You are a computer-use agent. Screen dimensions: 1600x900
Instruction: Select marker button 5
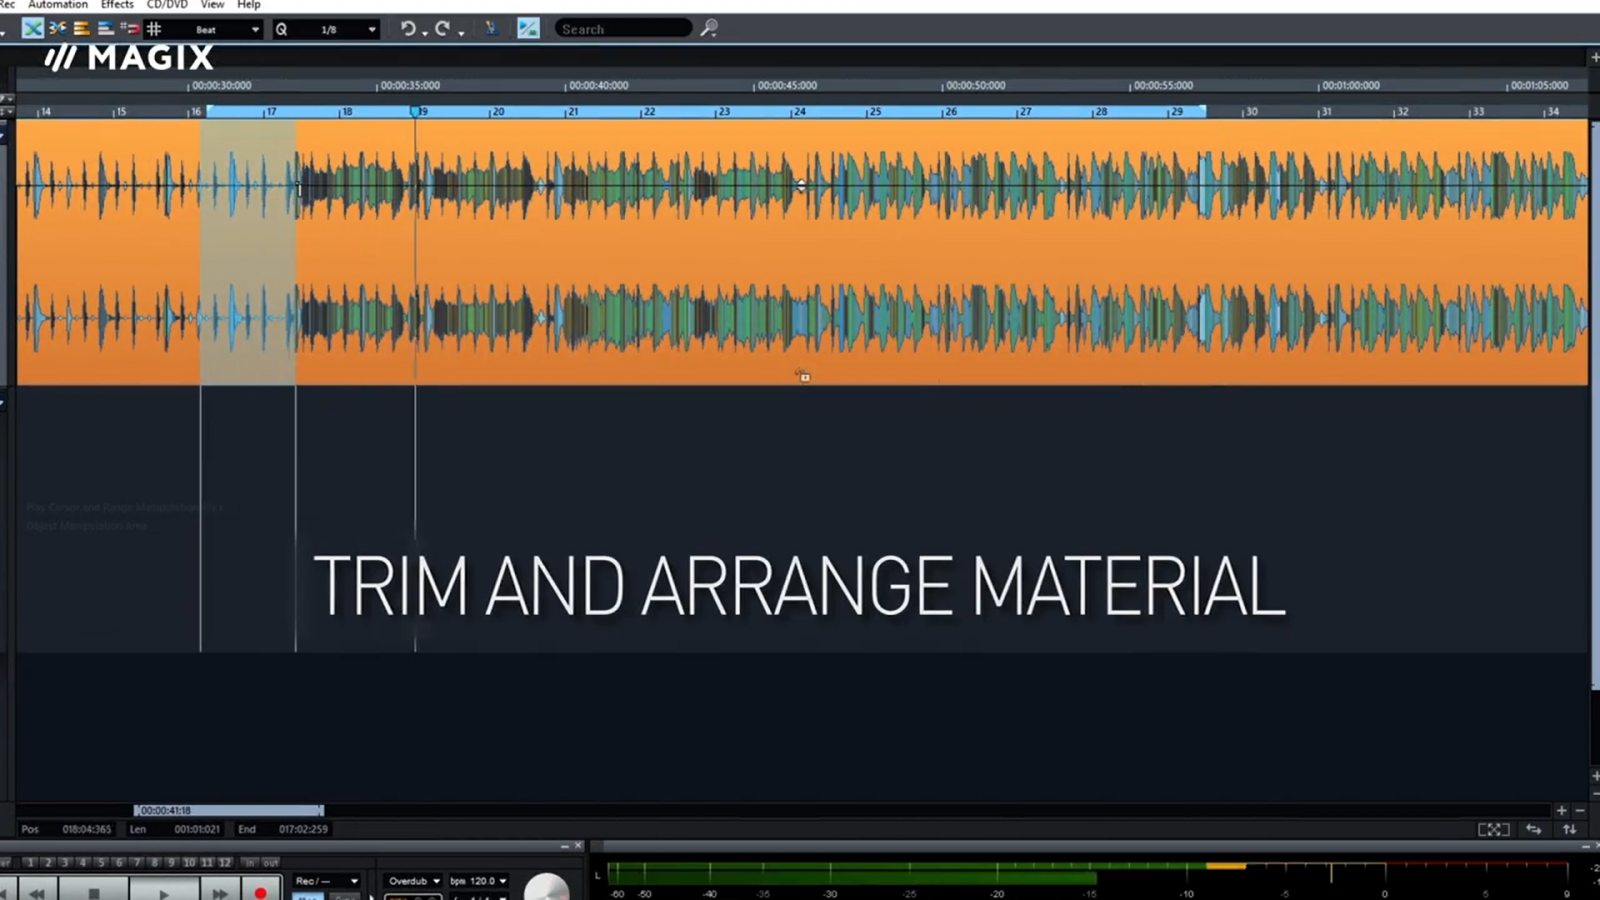pyautogui.click(x=100, y=862)
